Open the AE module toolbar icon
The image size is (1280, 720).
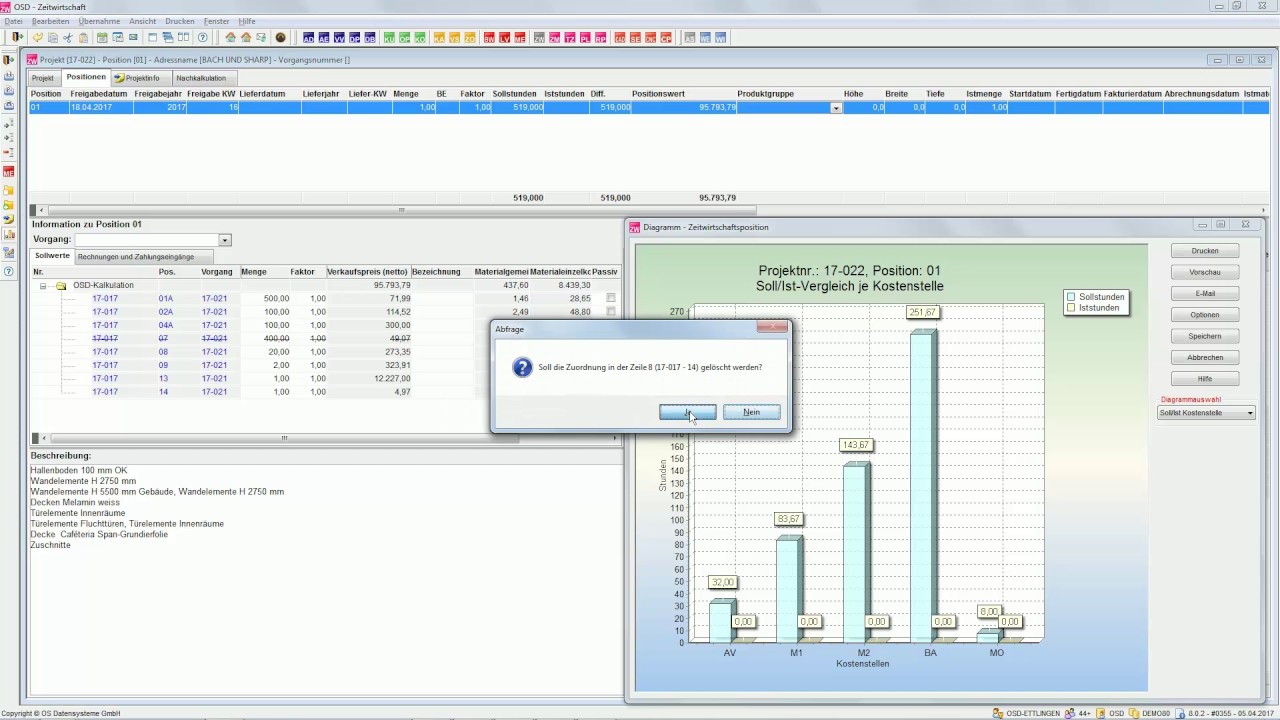tap(324, 38)
